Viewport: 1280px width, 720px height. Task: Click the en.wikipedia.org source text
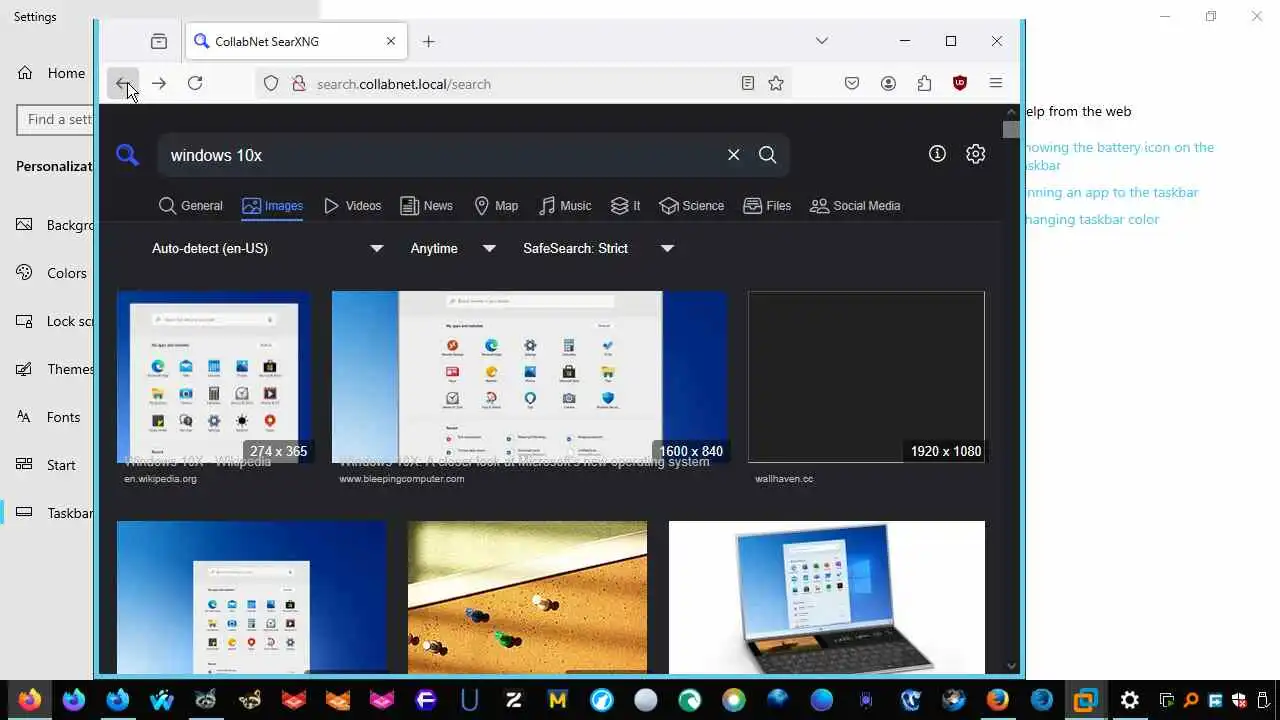click(x=160, y=479)
